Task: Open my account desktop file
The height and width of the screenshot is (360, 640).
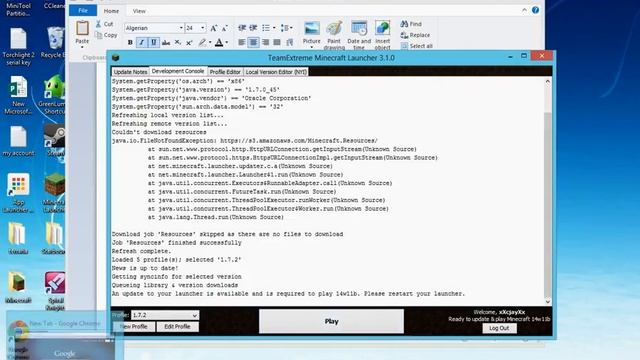Action: pos(18,141)
